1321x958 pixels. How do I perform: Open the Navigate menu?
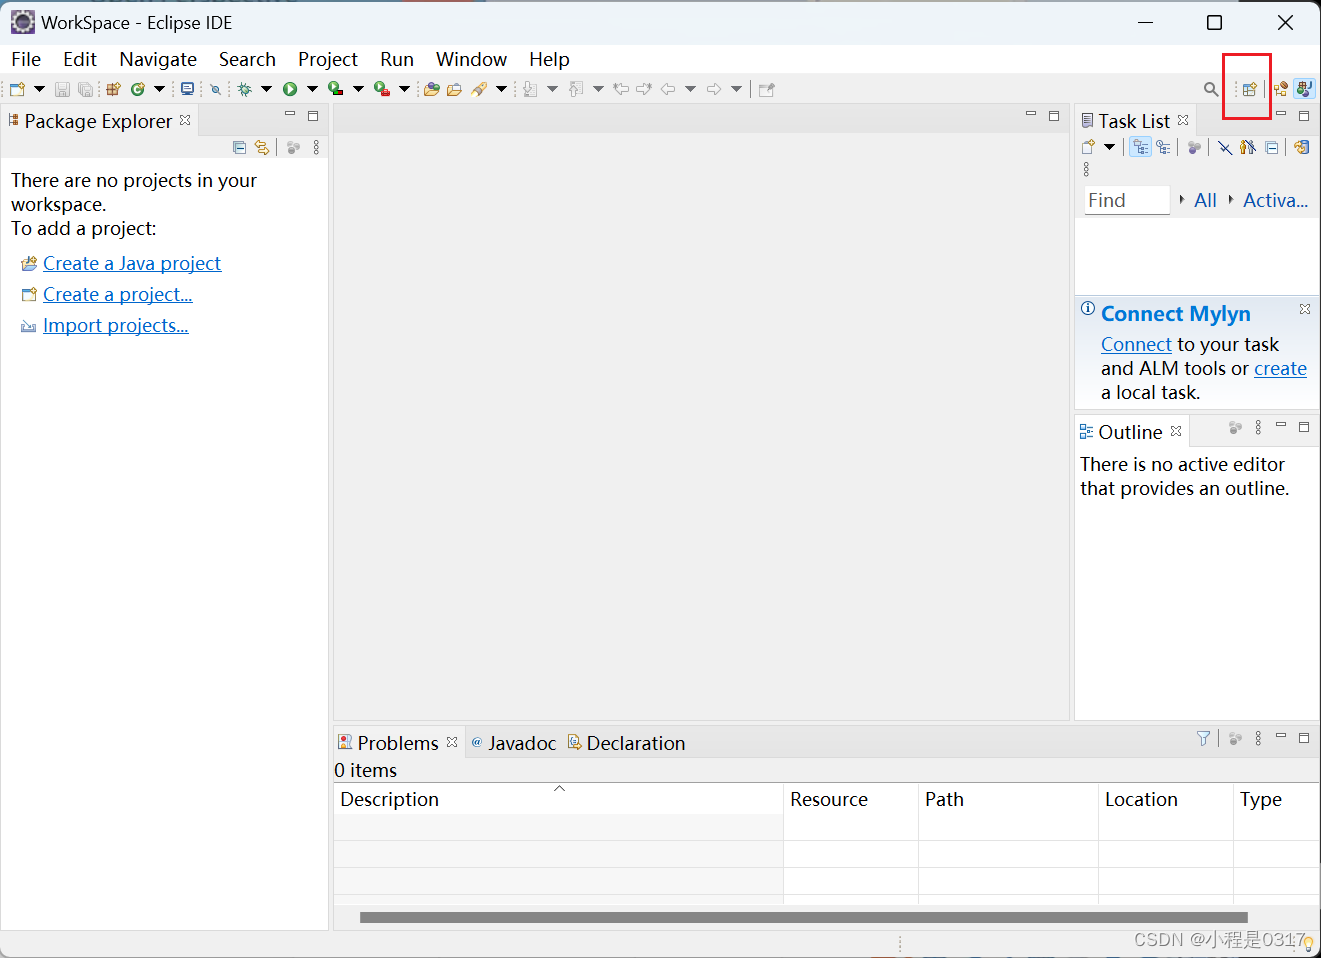tap(158, 59)
